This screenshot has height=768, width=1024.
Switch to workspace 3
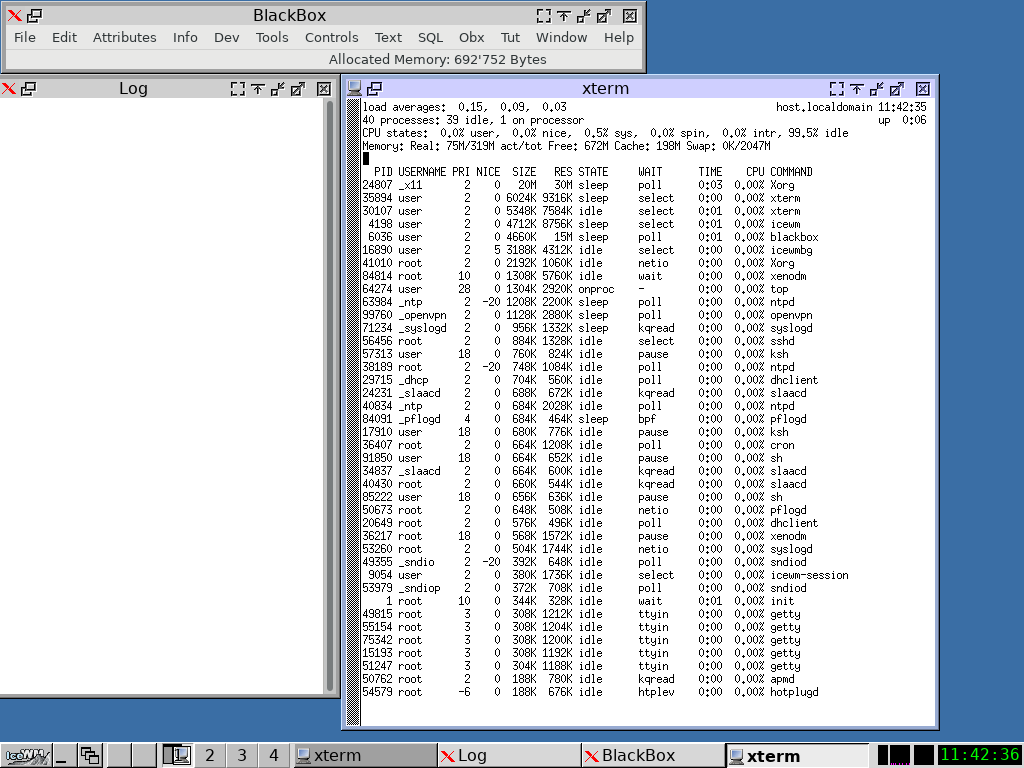click(x=242, y=755)
